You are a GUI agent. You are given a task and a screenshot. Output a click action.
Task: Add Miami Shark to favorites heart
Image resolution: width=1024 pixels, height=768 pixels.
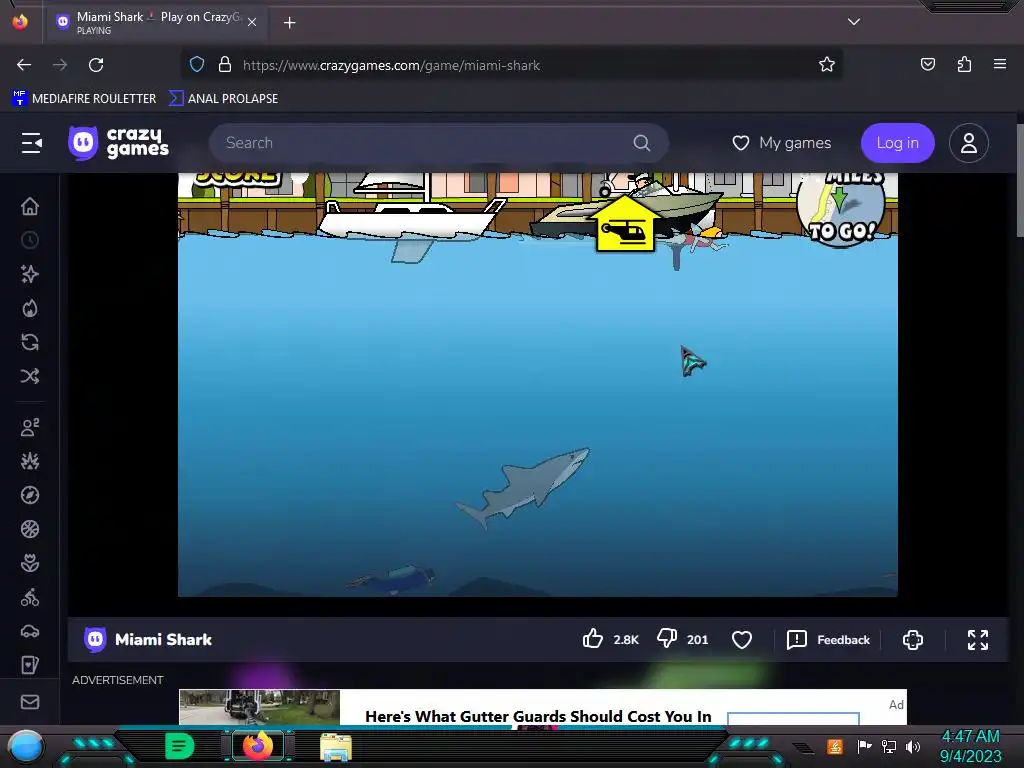[742, 639]
